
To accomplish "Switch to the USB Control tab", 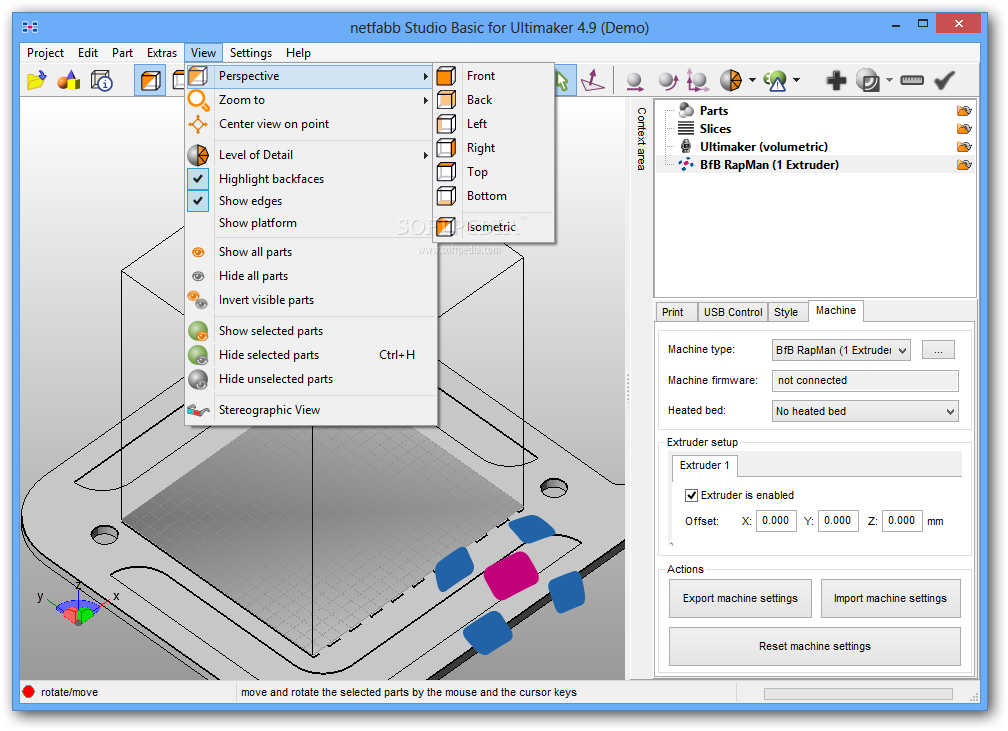I will (733, 312).
